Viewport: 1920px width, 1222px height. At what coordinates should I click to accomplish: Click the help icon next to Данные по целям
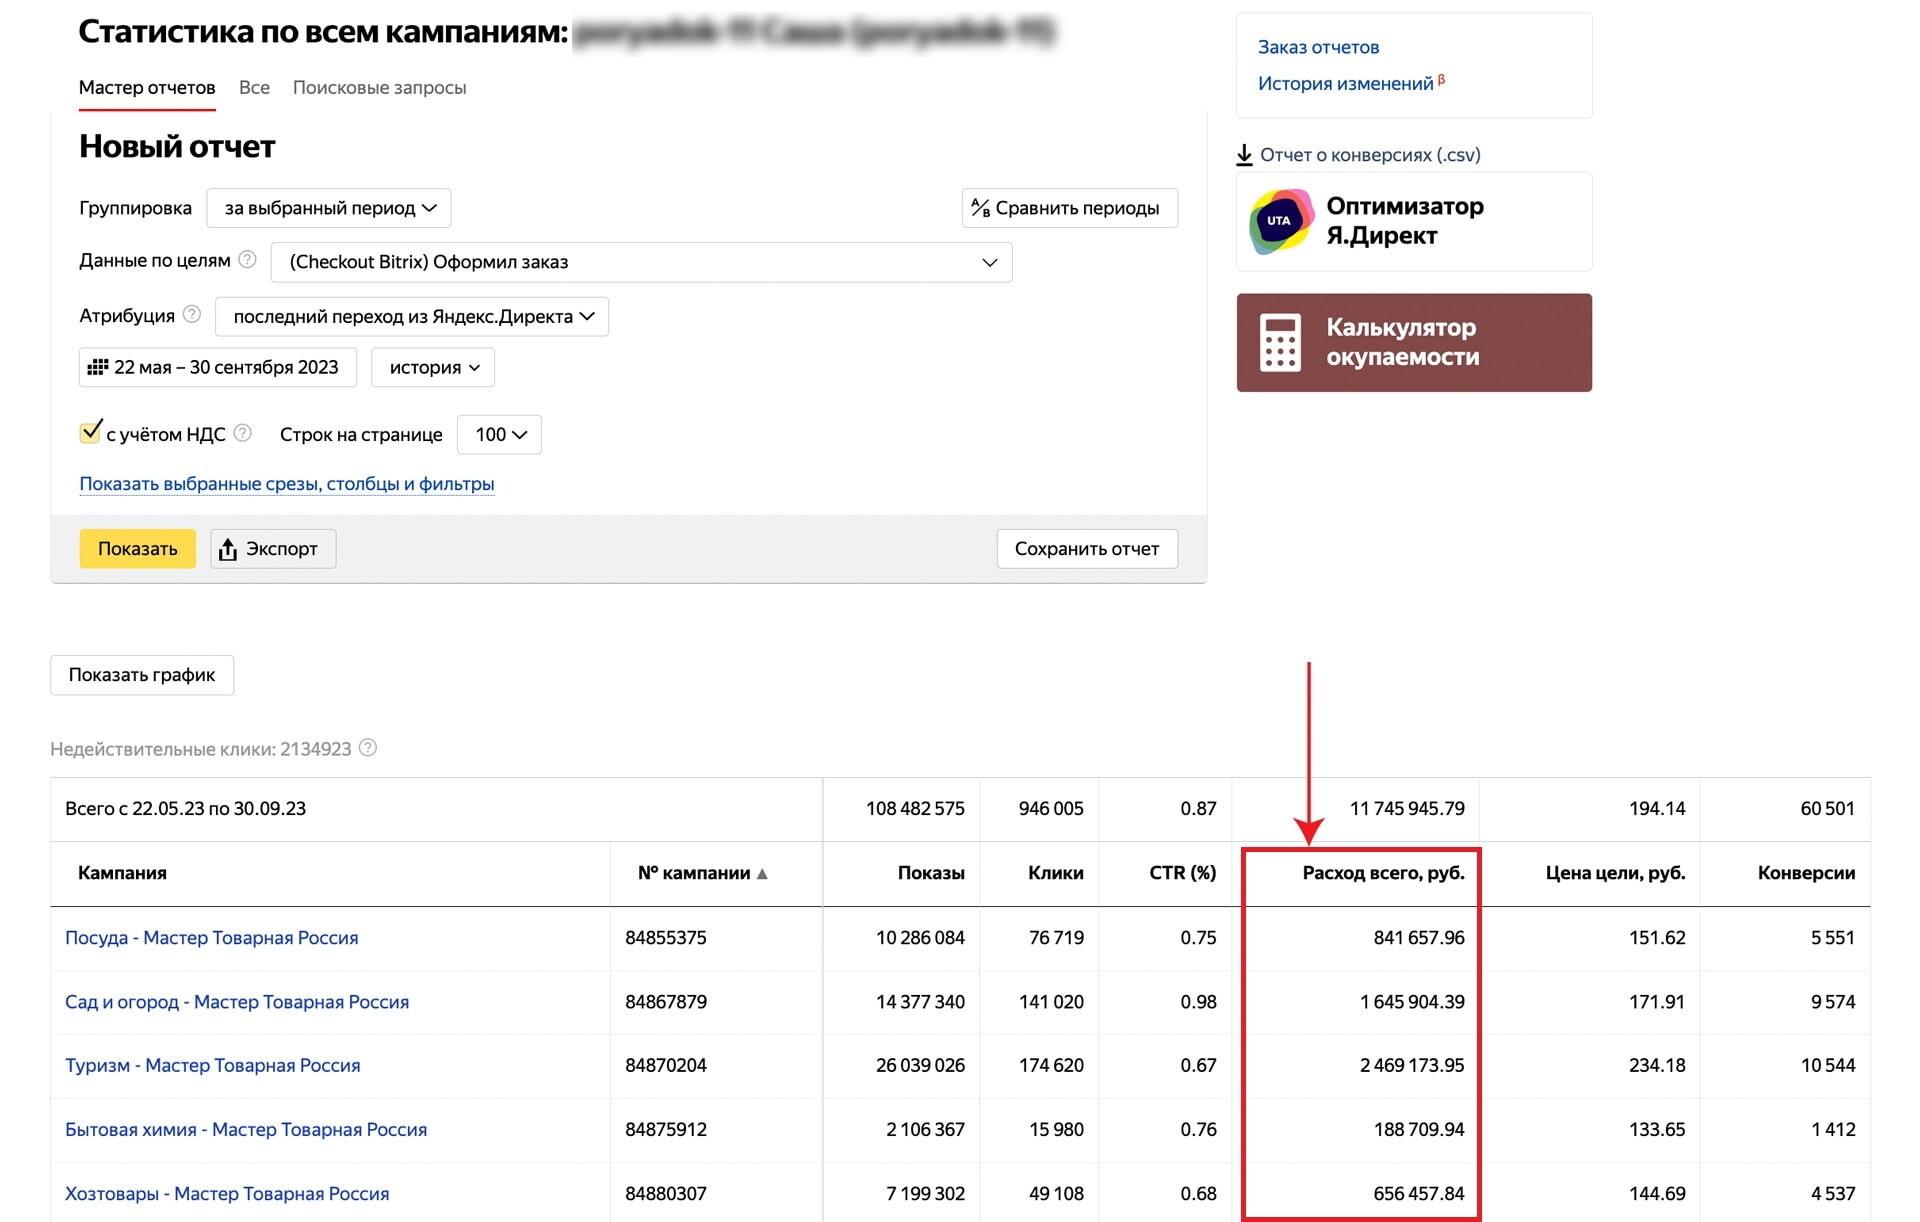248,260
